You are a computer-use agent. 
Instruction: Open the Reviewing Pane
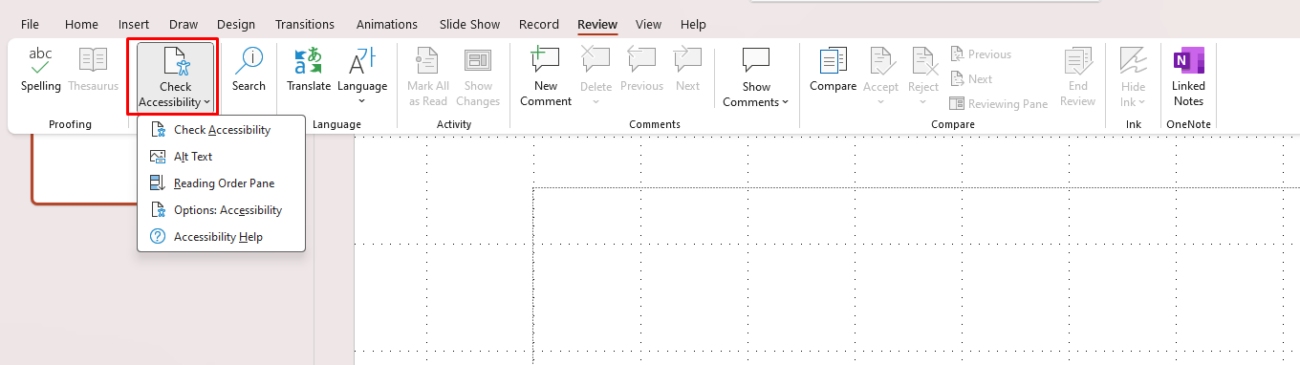(x=998, y=104)
